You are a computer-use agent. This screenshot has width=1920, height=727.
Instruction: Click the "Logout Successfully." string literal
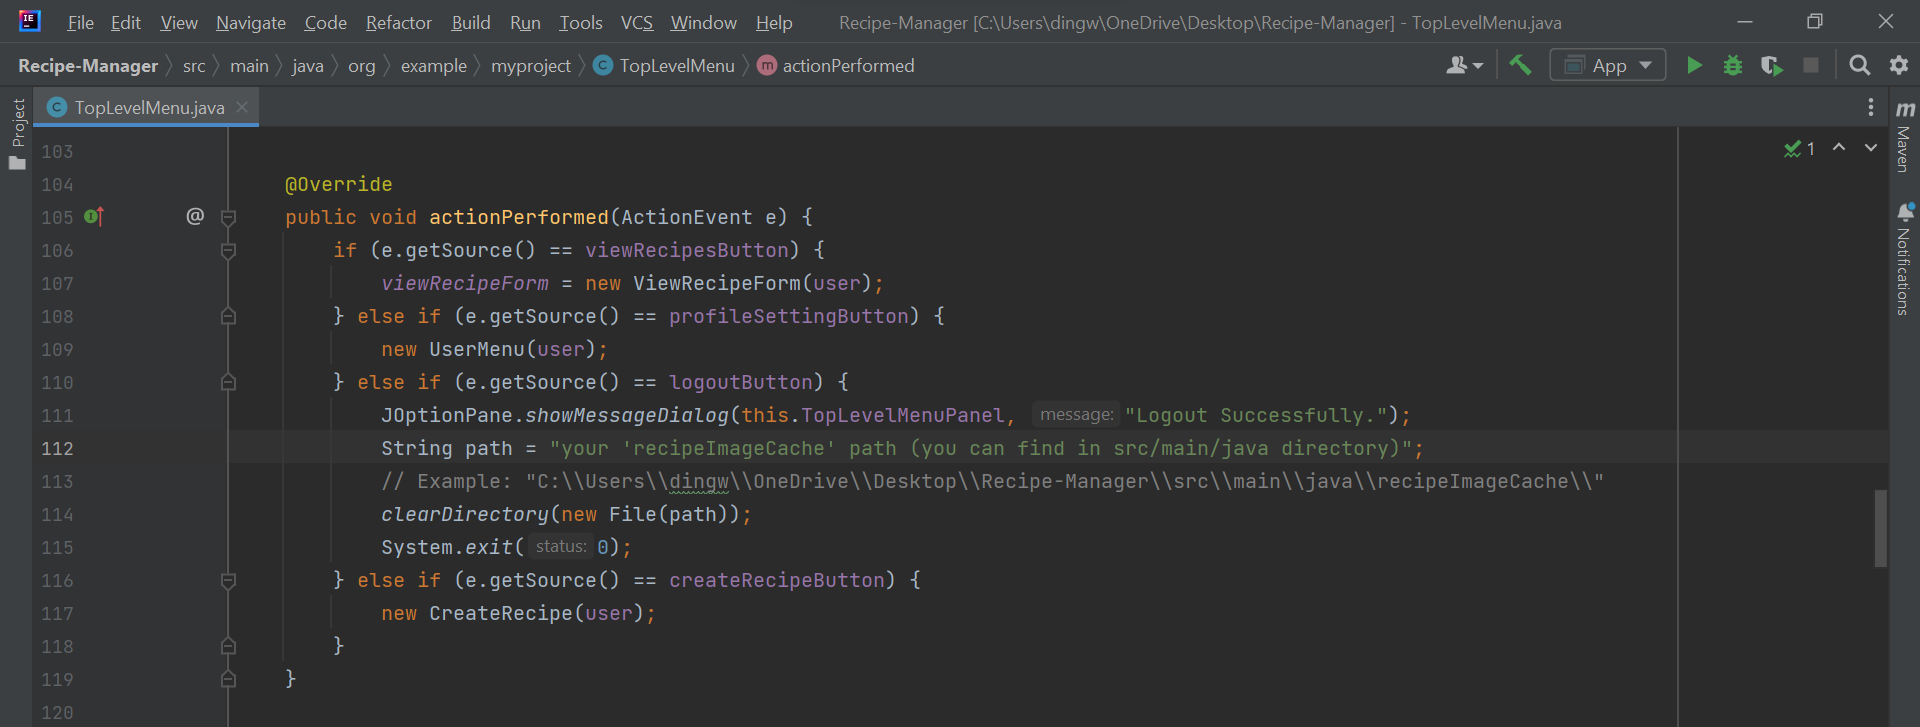[x=1255, y=415]
